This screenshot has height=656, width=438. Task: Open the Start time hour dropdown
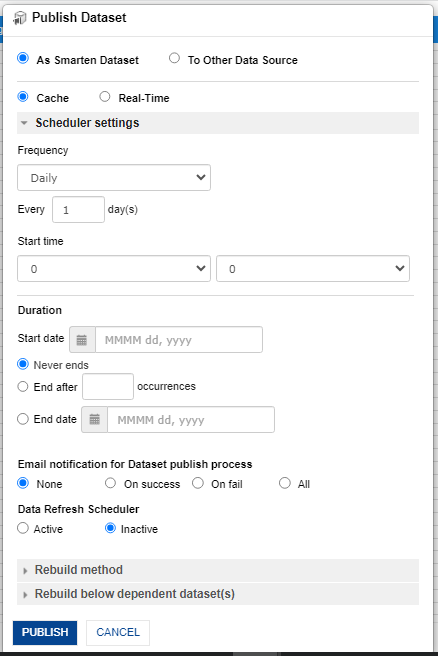click(x=114, y=269)
